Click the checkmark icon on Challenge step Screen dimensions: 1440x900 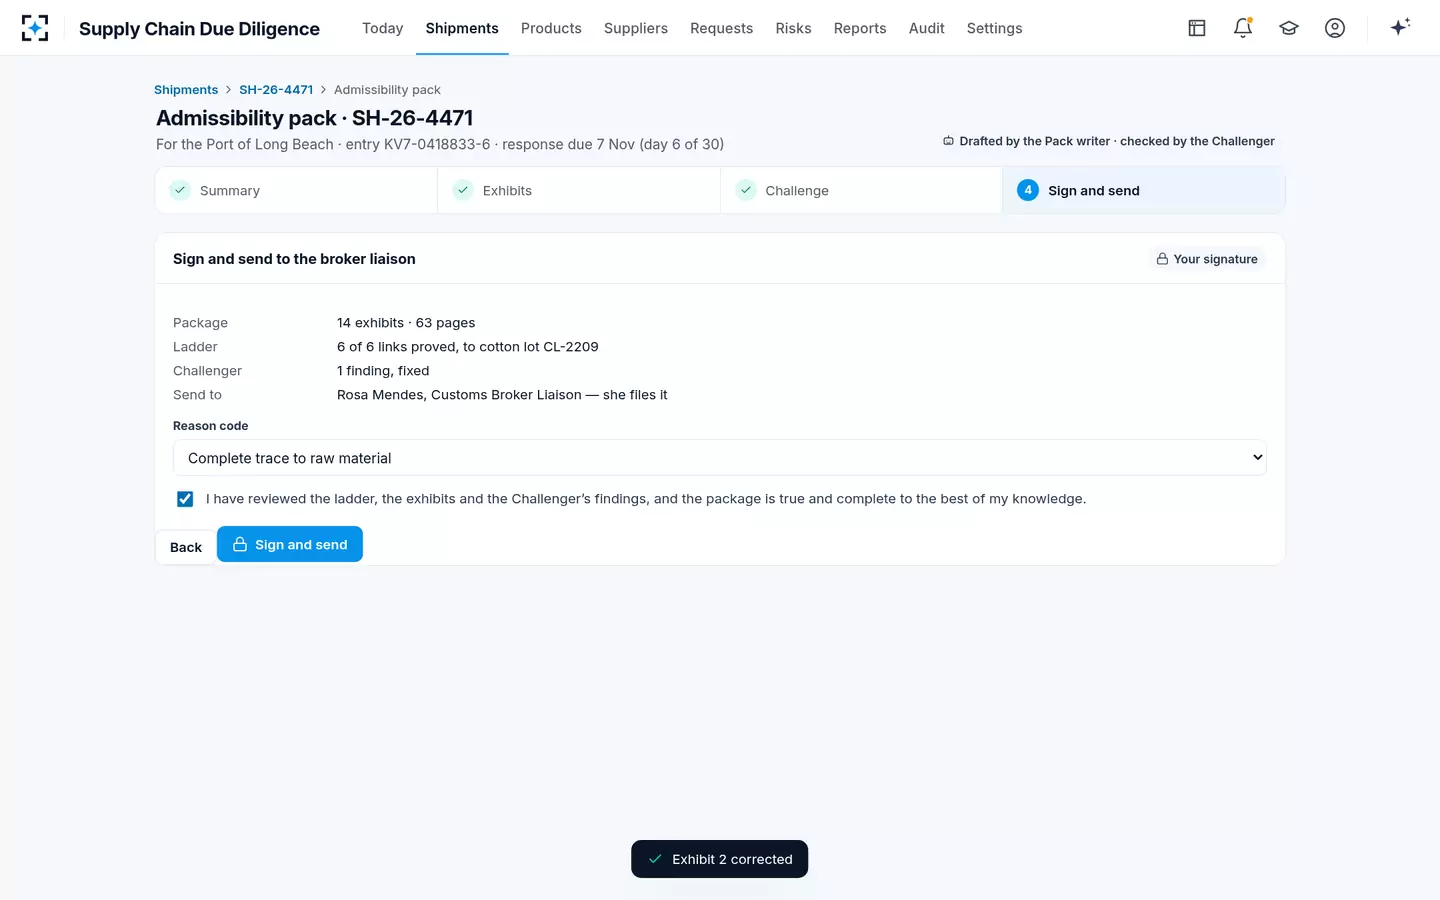click(746, 190)
